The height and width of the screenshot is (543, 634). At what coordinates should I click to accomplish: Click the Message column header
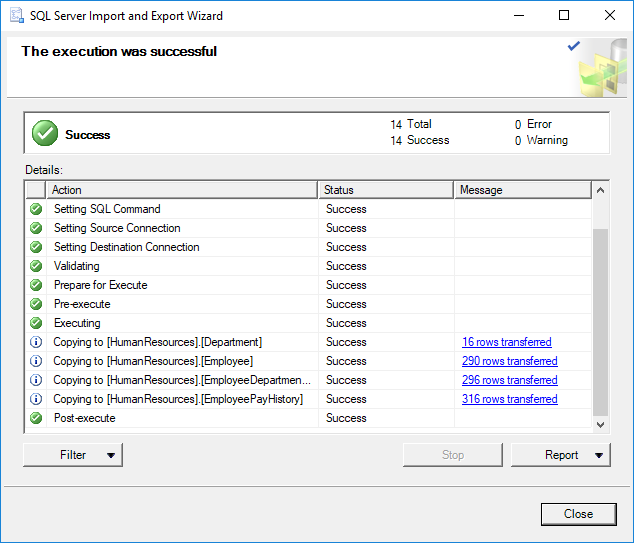coord(523,190)
